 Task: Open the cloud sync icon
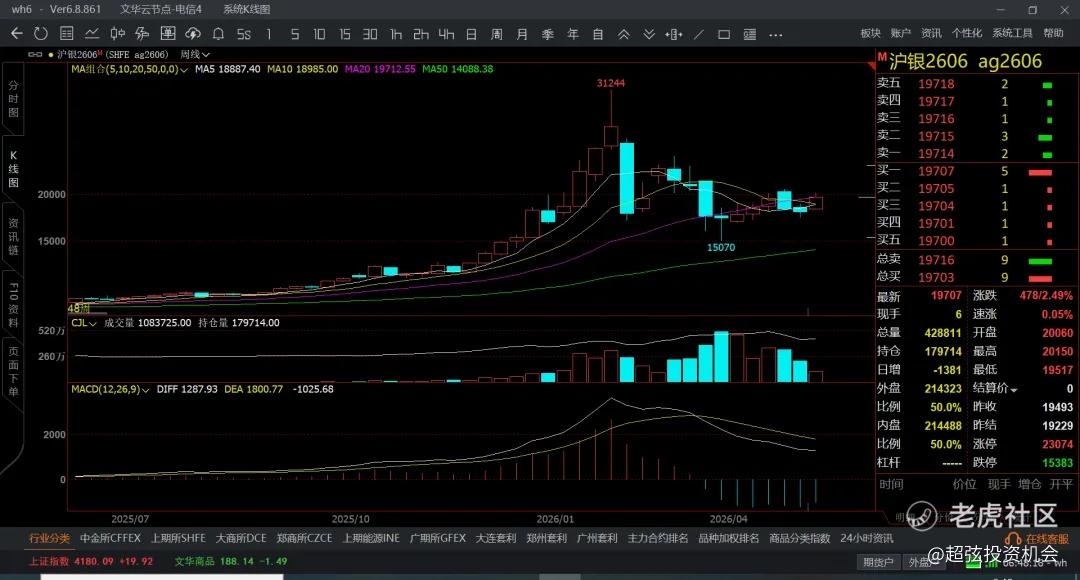coord(193,33)
